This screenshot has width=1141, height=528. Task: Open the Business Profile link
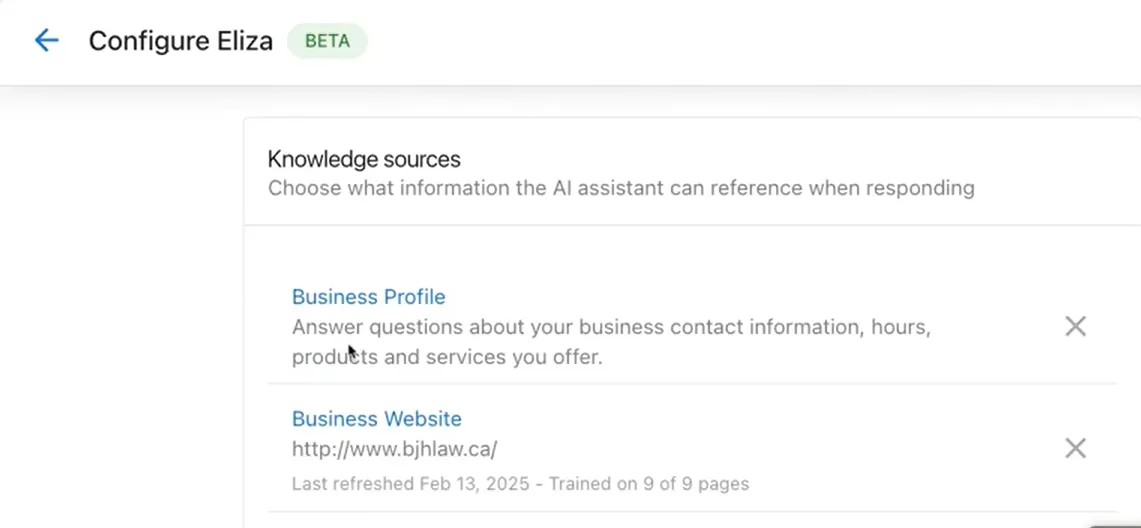point(368,297)
